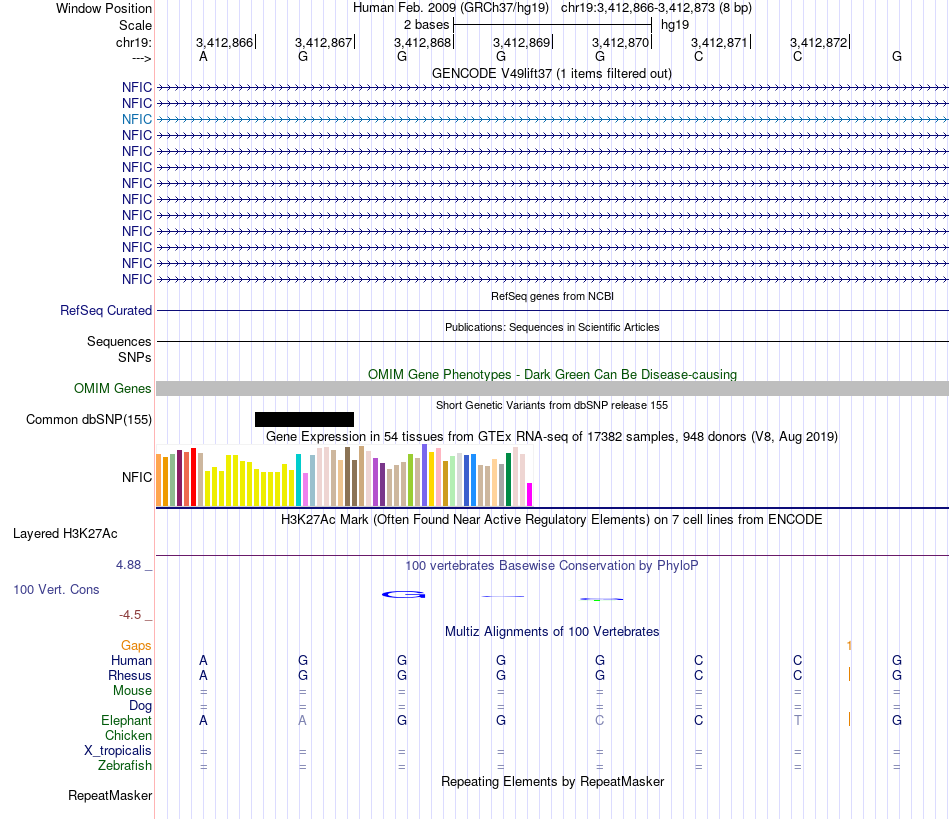The width and height of the screenshot is (950, 819).
Task: Click the Rhesus species label
Action: (130, 675)
